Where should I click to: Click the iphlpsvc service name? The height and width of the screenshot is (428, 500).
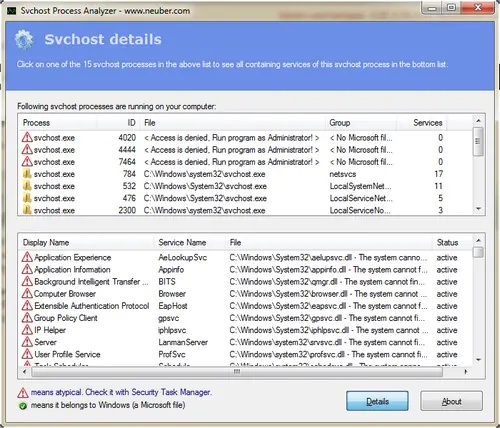pyautogui.click(x=172, y=330)
